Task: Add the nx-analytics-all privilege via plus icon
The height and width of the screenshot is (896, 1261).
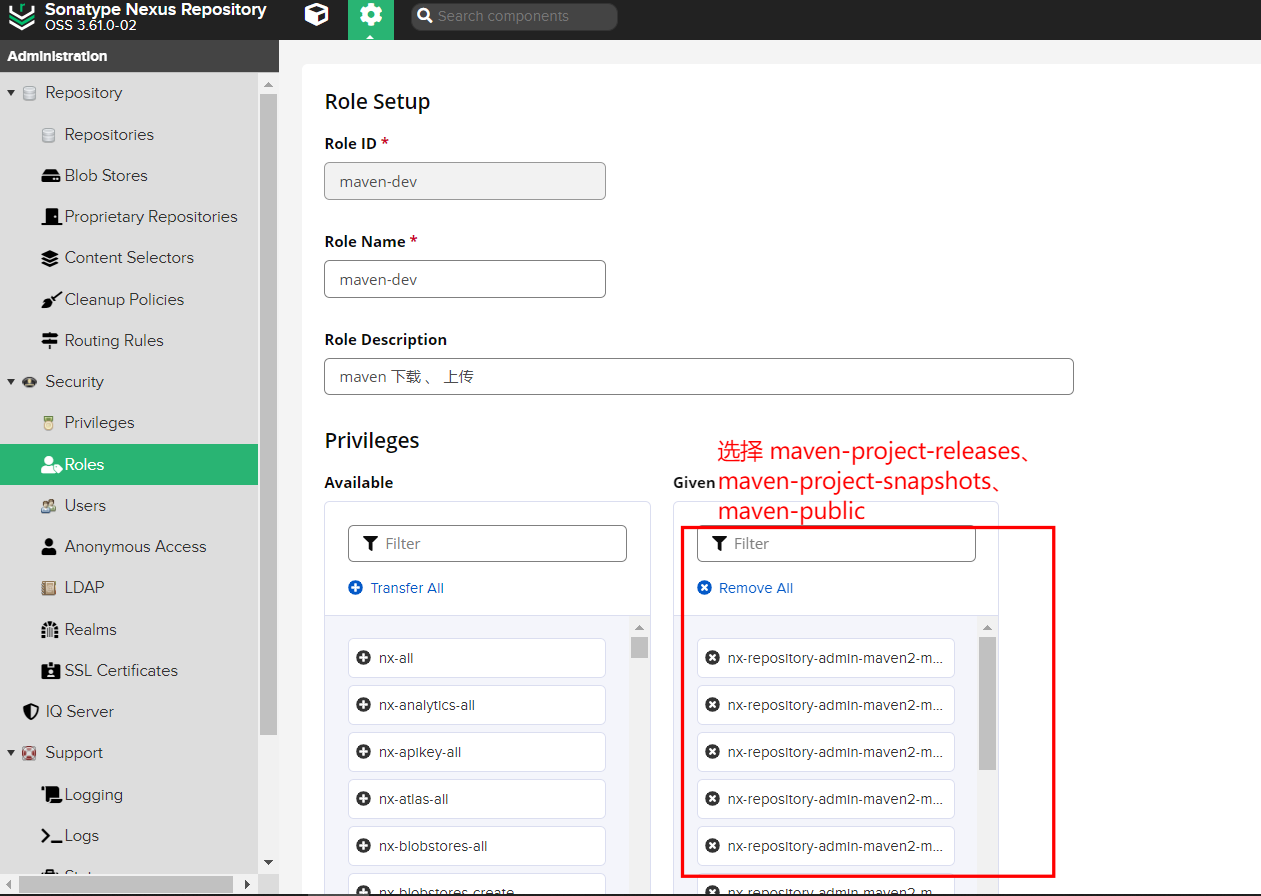Action: pyautogui.click(x=363, y=705)
